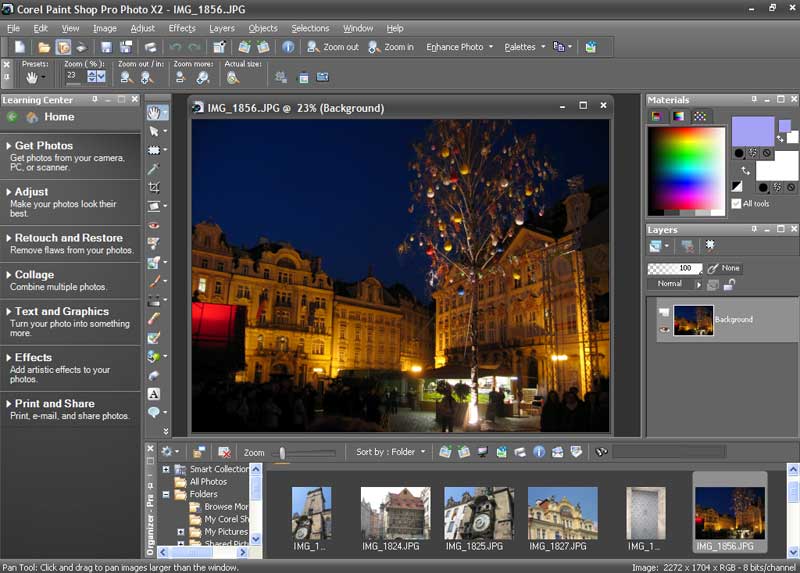Select the Dropper tool

coord(154,169)
